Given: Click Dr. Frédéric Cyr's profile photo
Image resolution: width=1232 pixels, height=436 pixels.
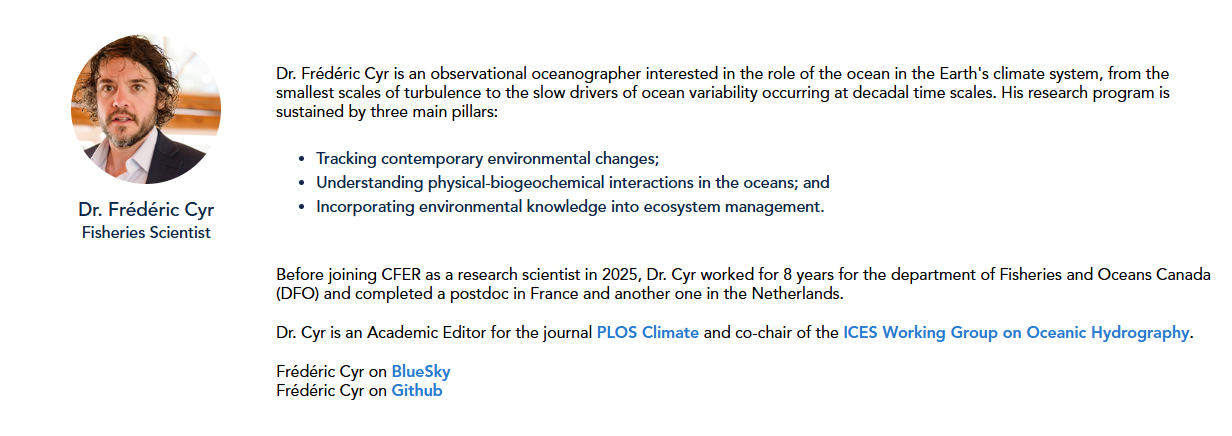Looking at the screenshot, I should [x=146, y=109].
